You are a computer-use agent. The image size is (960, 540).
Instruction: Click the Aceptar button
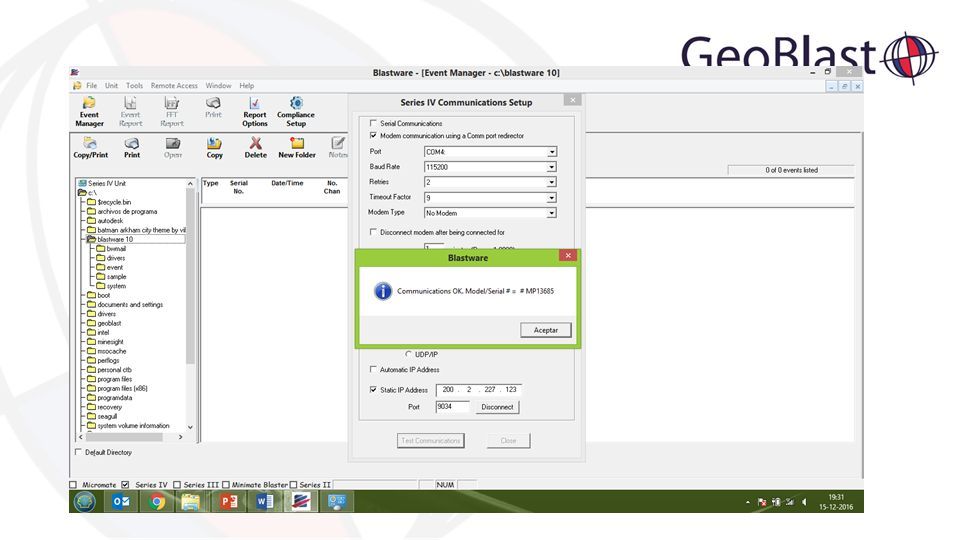pyautogui.click(x=546, y=330)
